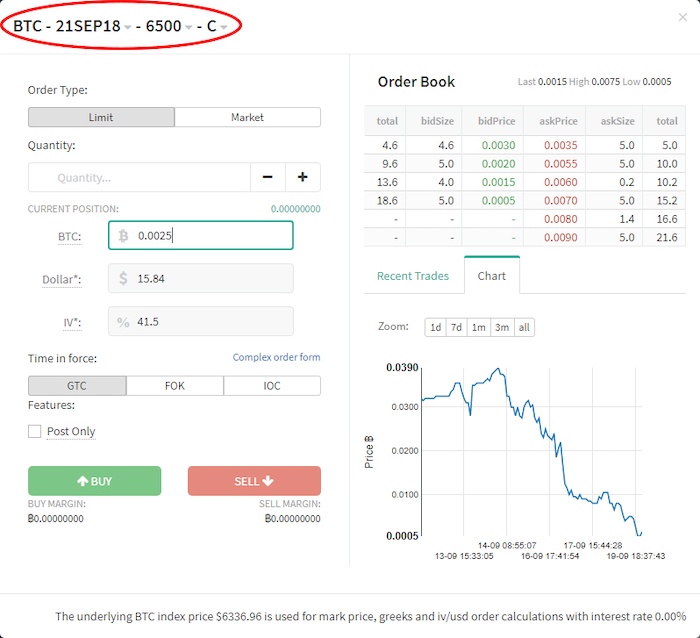The height and width of the screenshot is (638, 700).
Task: Click the Dollar price field
Action: pyautogui.click(x=200, y=278)
